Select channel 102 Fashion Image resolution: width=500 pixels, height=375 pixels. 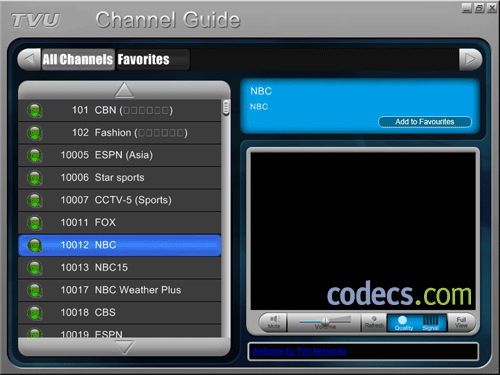point(120,133)
